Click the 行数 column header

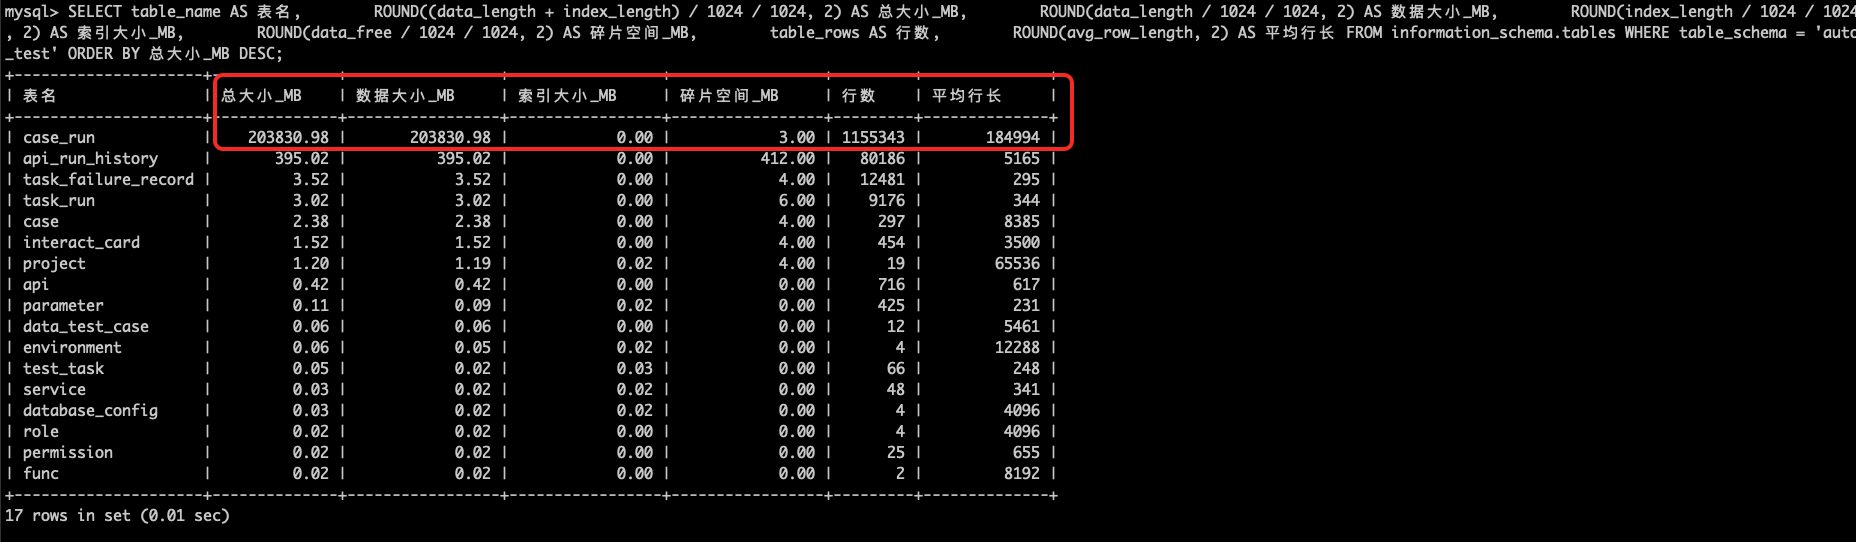point(858,96)
